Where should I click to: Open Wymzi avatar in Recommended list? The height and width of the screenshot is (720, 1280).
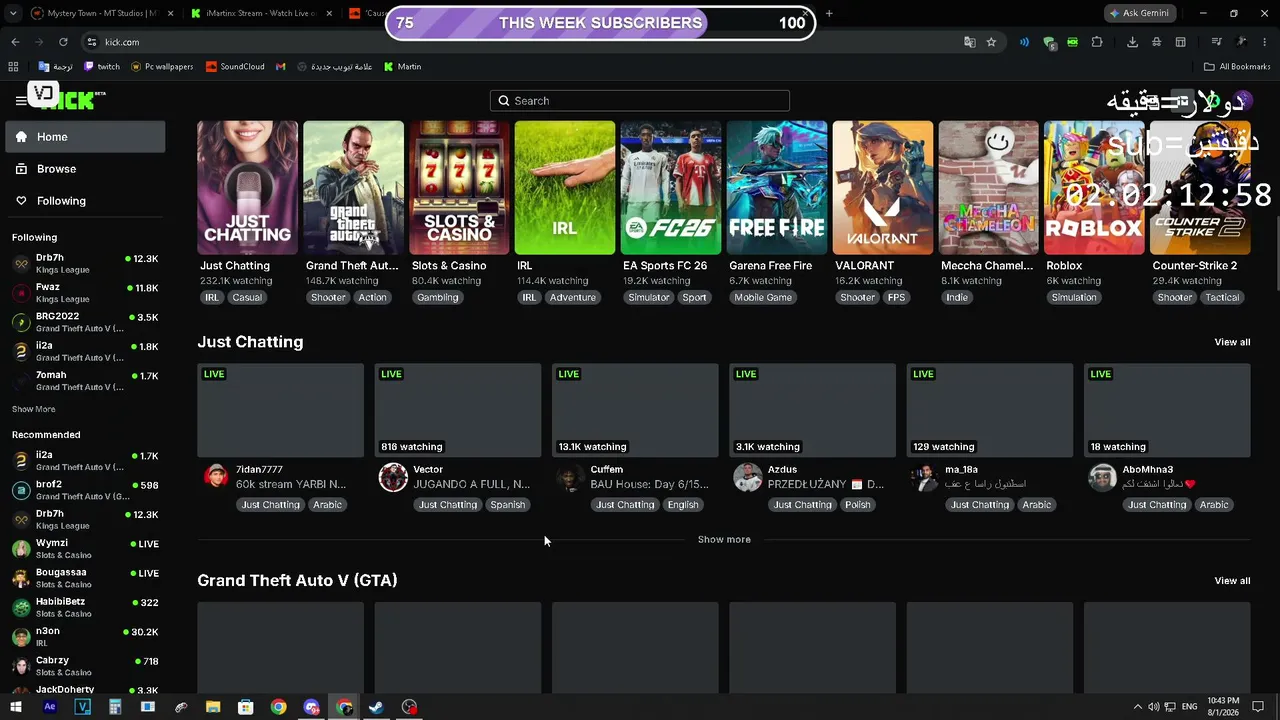(x=21, y=549)
